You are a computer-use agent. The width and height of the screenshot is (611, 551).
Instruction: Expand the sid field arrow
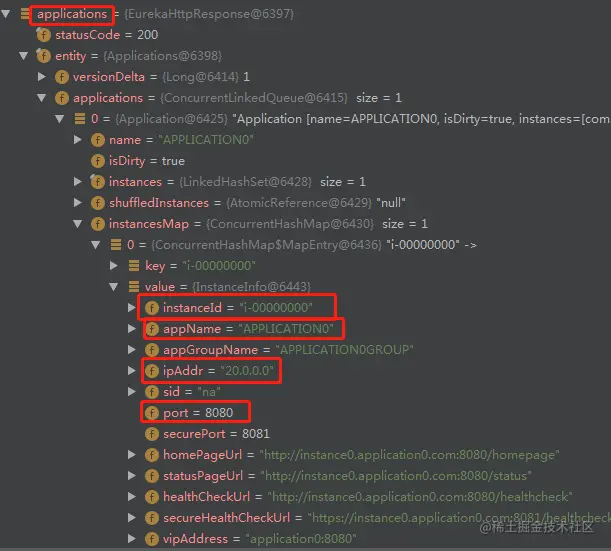(132, 392)
